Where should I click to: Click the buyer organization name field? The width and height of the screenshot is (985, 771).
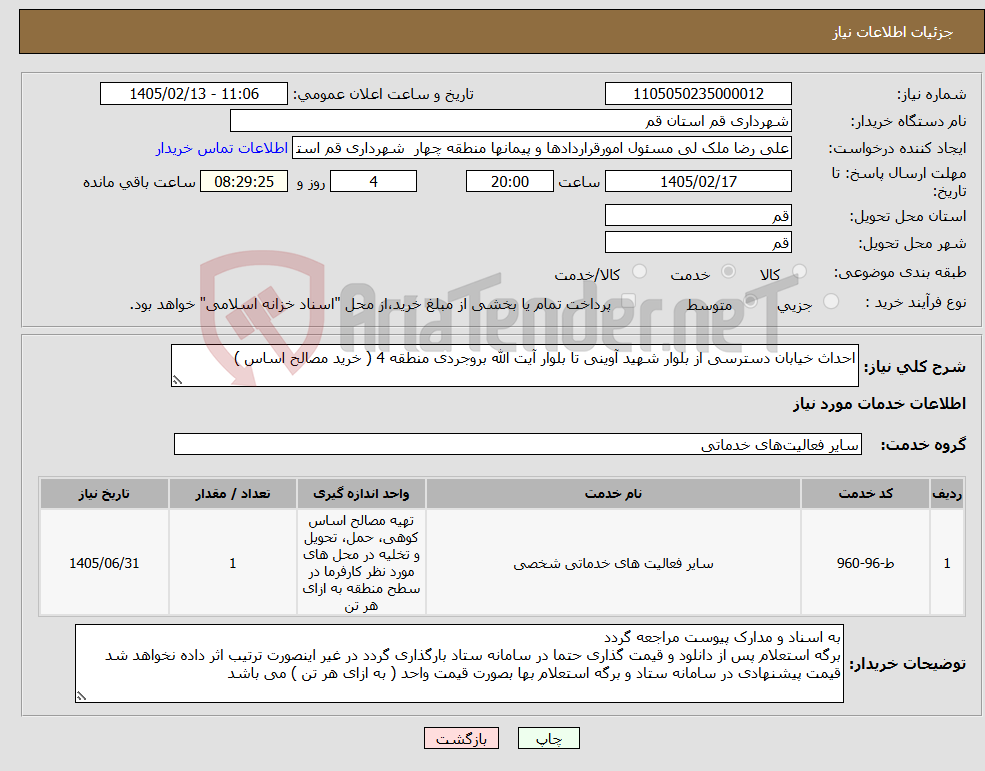tap(510, 121)
